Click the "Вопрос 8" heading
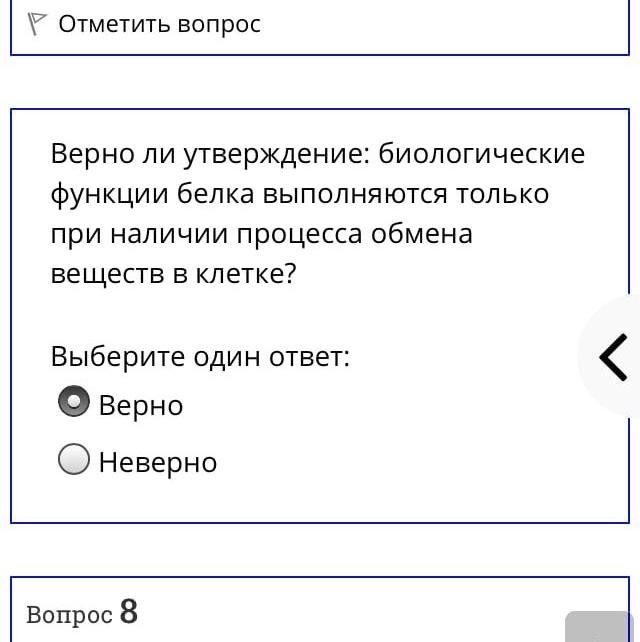Viewport: 640px width, 642px height. [82, 613]
